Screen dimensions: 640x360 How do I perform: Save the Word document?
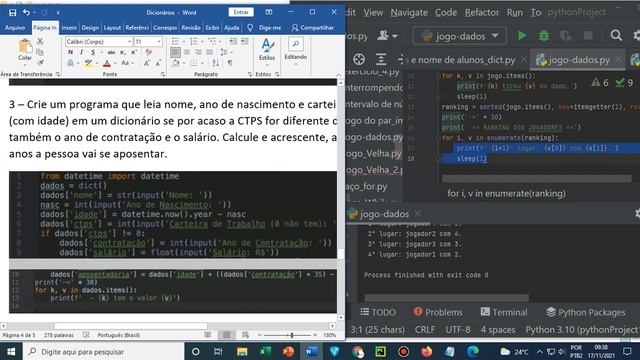click(13, 13)
